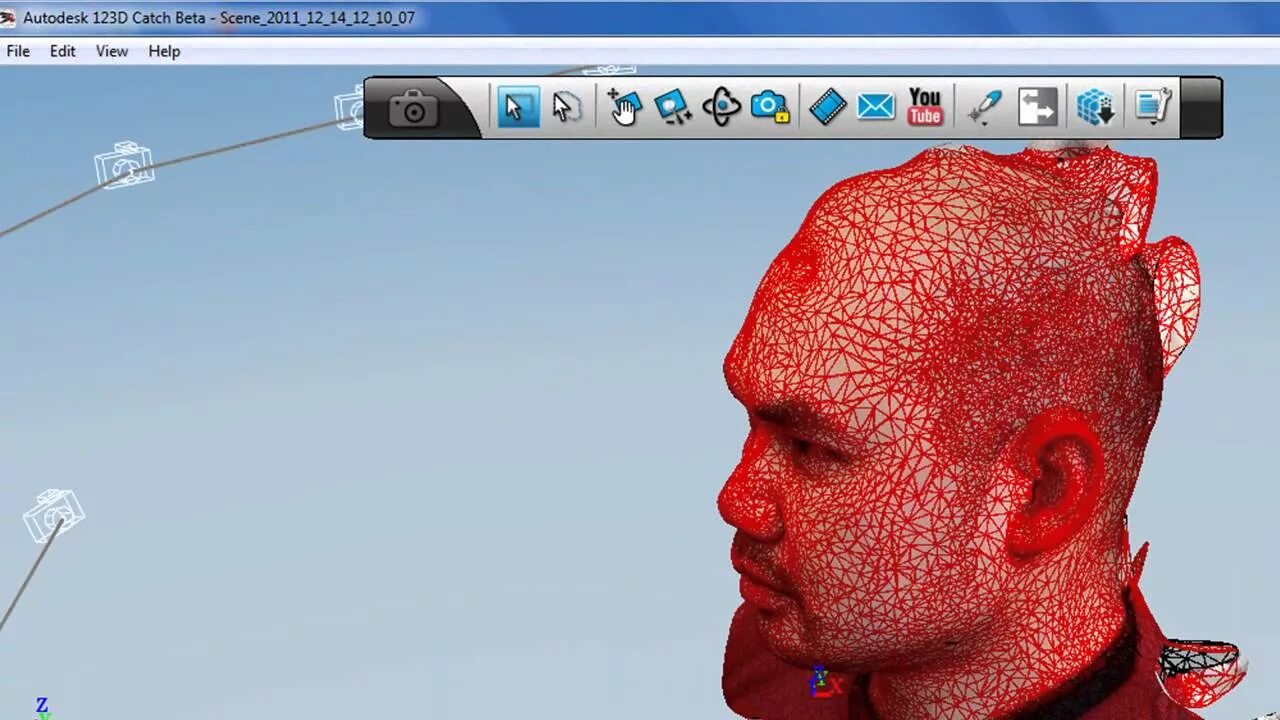Click the YouTube upload icon

tap(925, 107)
